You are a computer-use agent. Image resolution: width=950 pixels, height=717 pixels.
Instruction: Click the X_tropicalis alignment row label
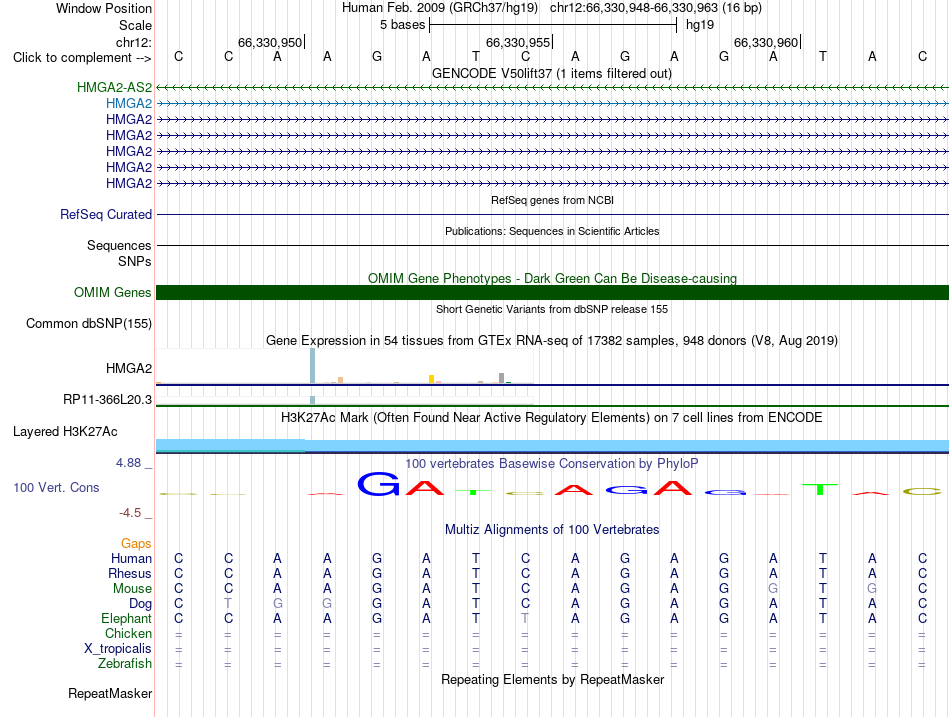[x=118, y=649]
